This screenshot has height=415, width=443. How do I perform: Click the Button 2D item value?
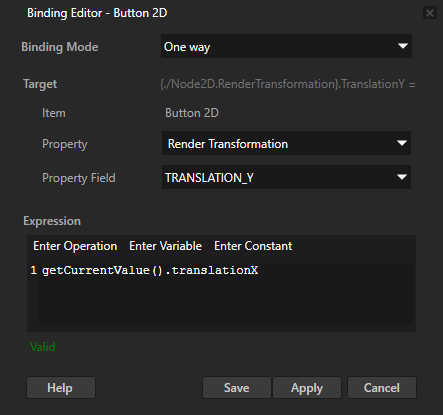tap(192, 113)
